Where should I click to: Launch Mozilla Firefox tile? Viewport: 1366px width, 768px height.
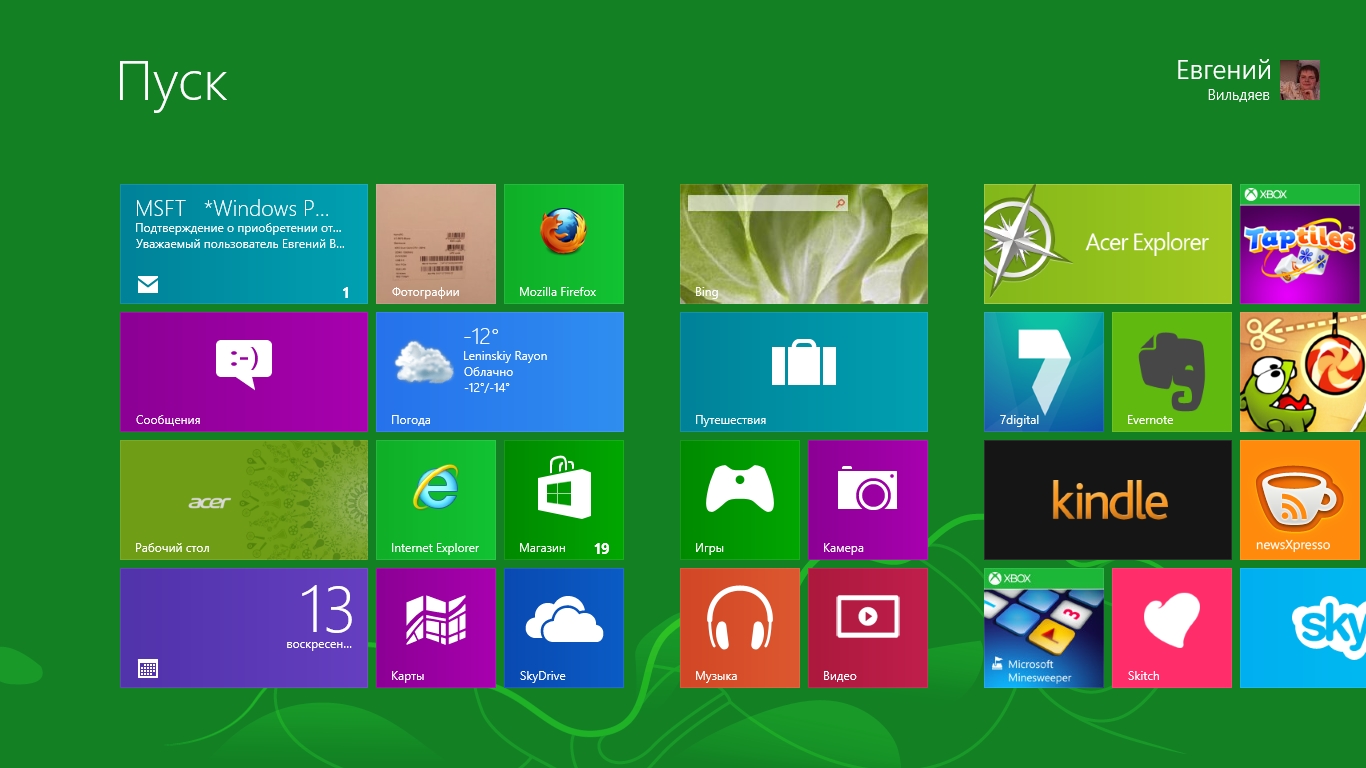click(x=564, y=244)
